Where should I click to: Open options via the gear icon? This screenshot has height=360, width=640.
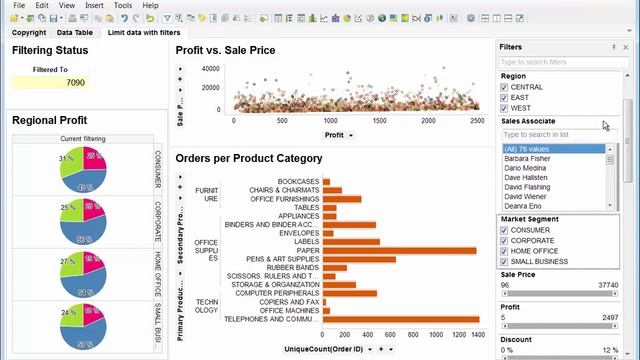click(471, 18)
